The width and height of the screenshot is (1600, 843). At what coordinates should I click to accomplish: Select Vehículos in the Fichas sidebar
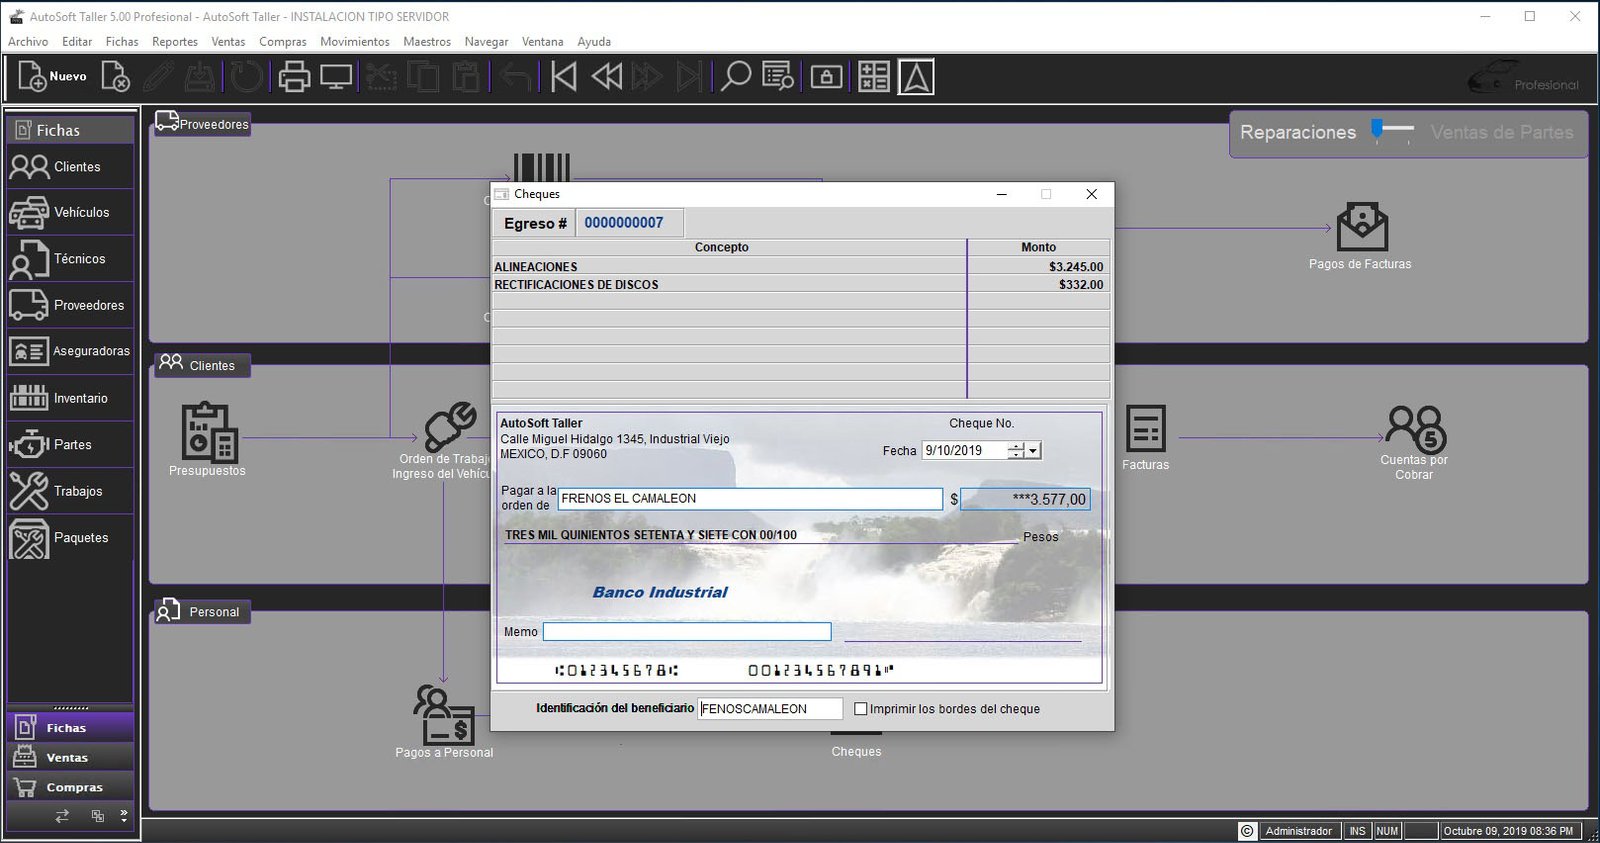coord(70,212)
